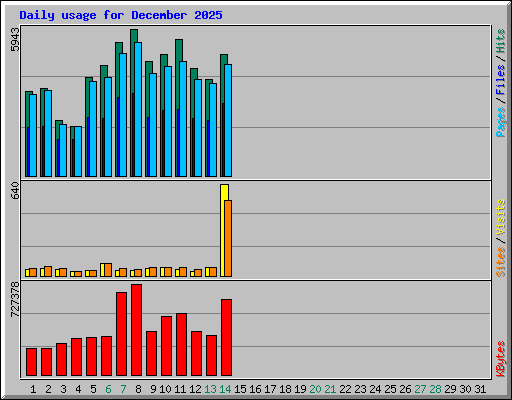
Task: Click the day 12 axis label
Action: click(195, 389)
